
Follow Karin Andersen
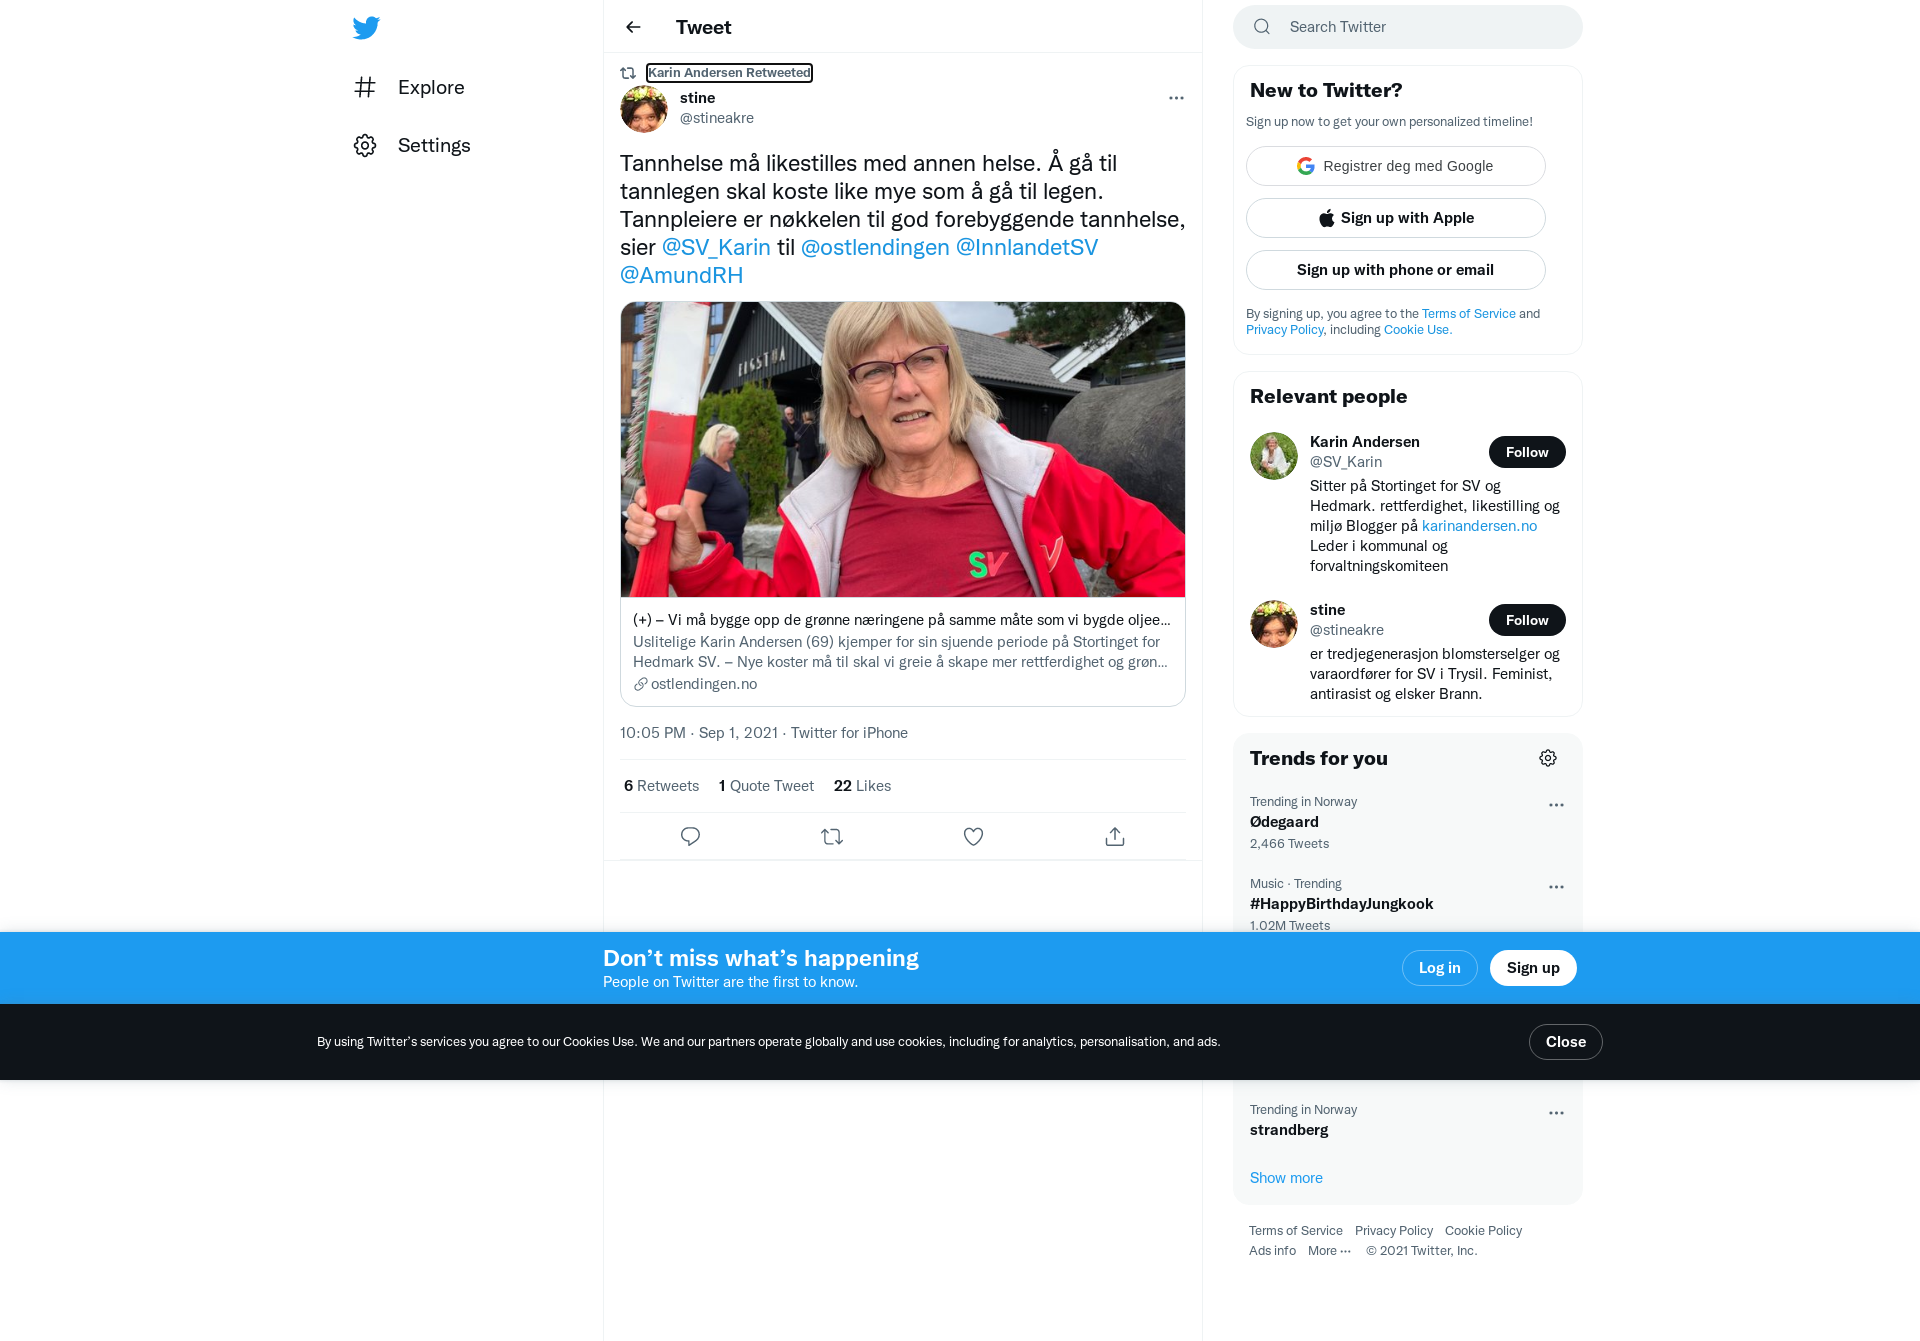(x=1527, y=452)
